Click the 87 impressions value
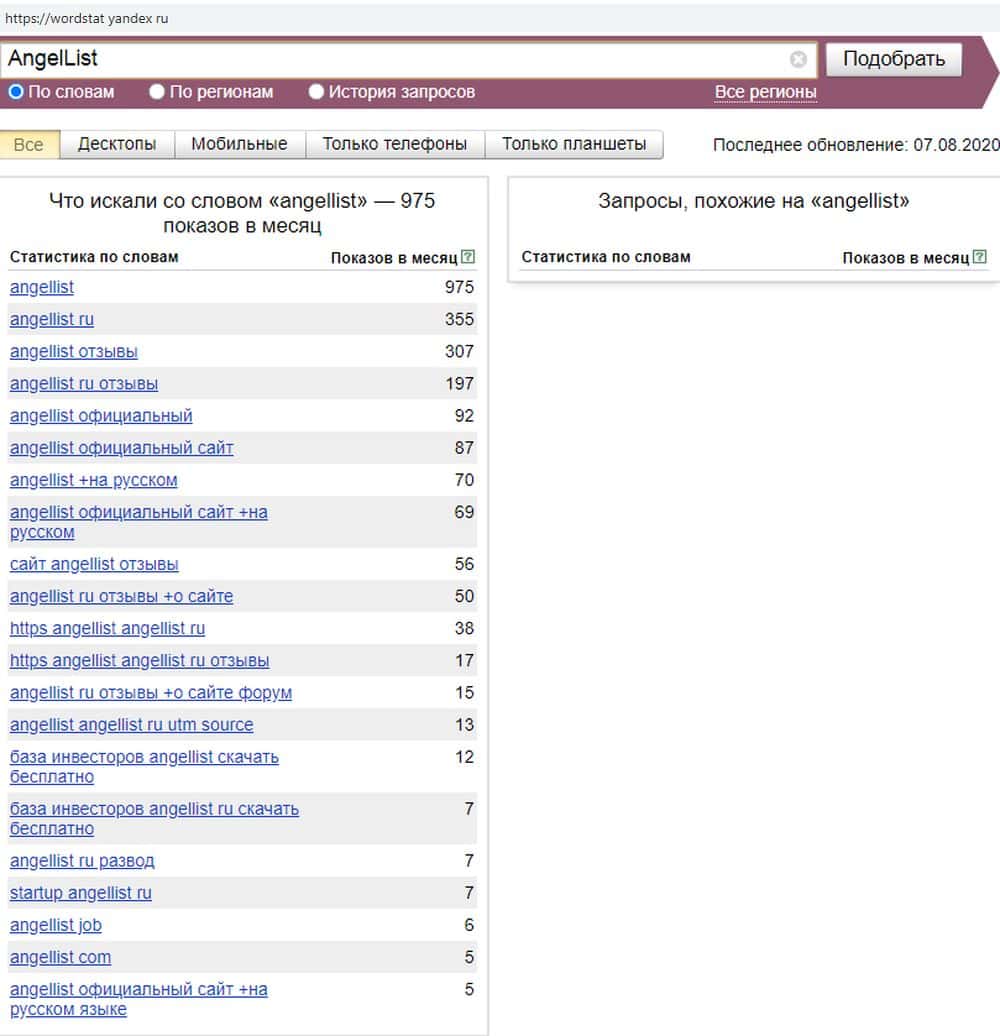 [464, 448]
